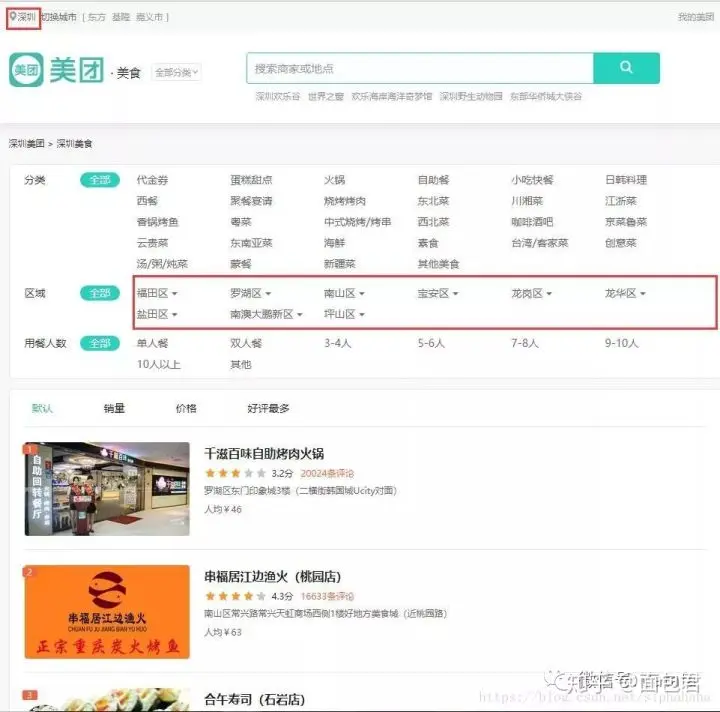
Task: Select 全部 in the 用餐人数 row
Action: [x=100, y=343]
